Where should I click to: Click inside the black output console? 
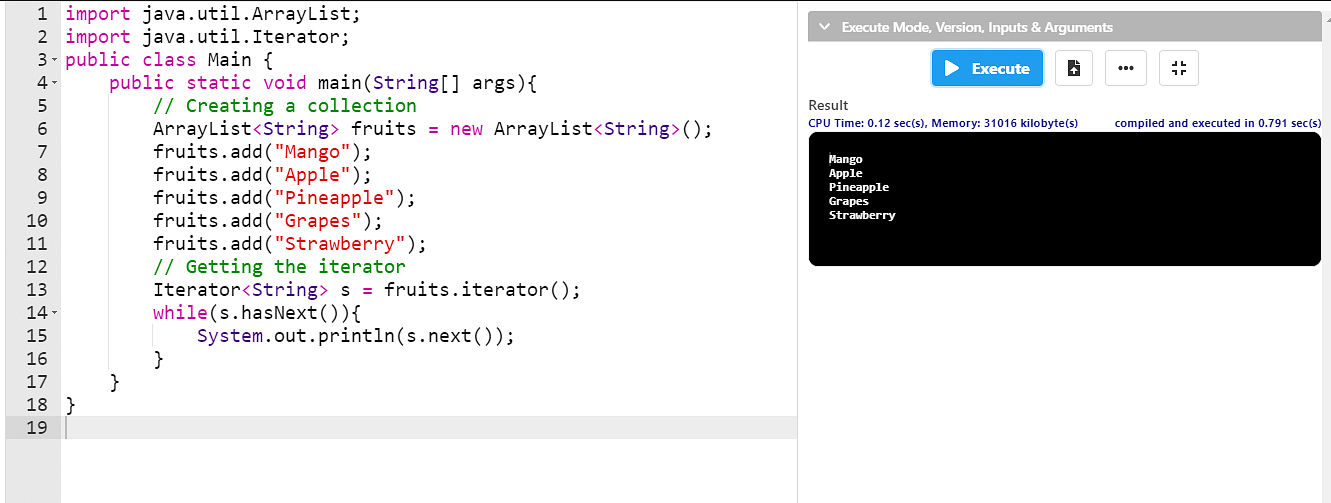[1063, 240]
